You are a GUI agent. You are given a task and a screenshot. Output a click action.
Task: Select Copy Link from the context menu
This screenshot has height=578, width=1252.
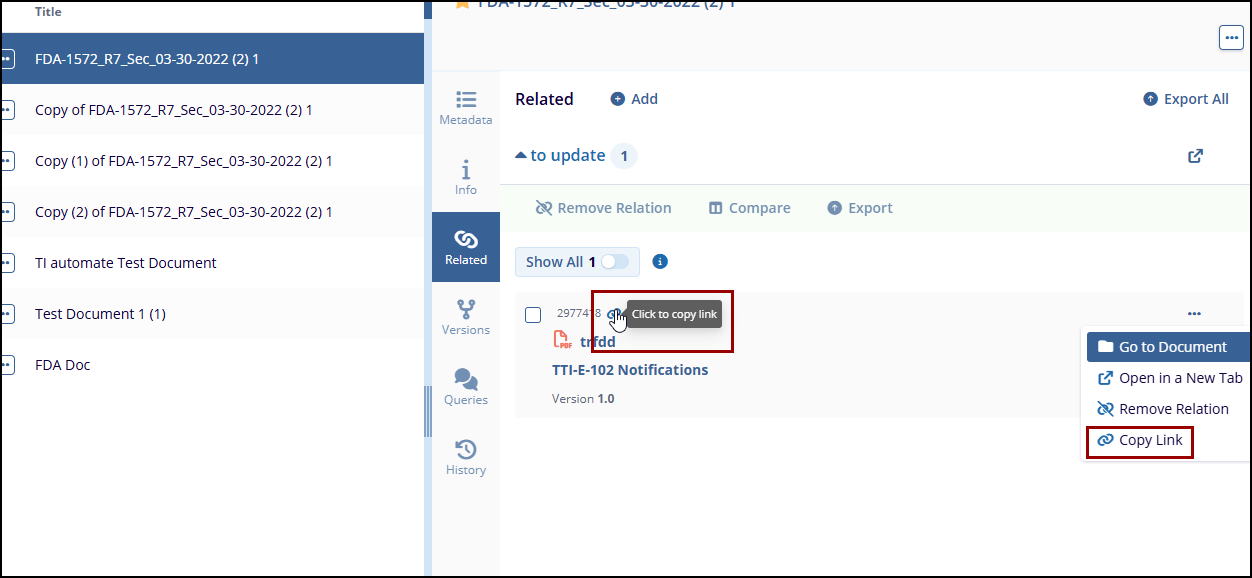(1140, 440)
